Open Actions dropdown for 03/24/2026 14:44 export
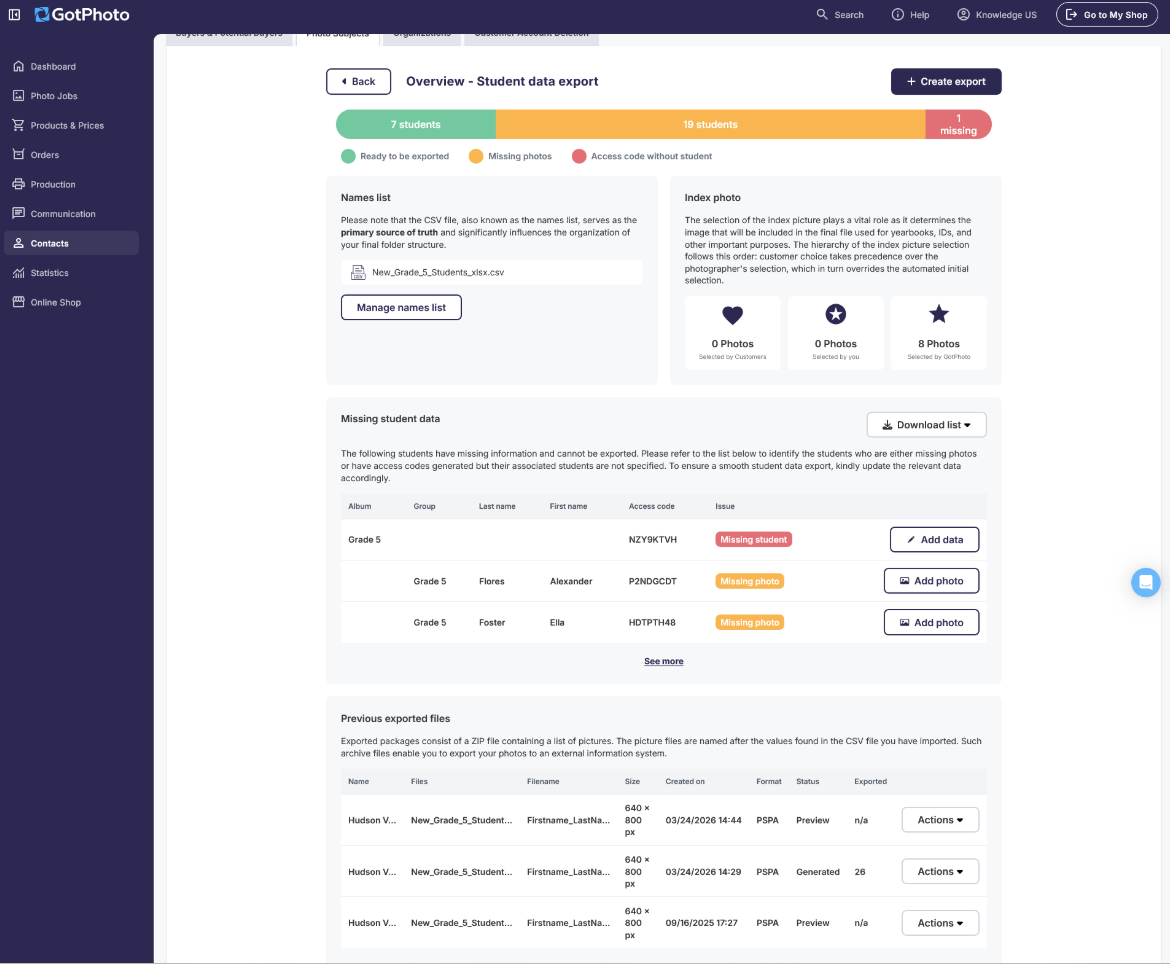 click(x=940, y=820)
